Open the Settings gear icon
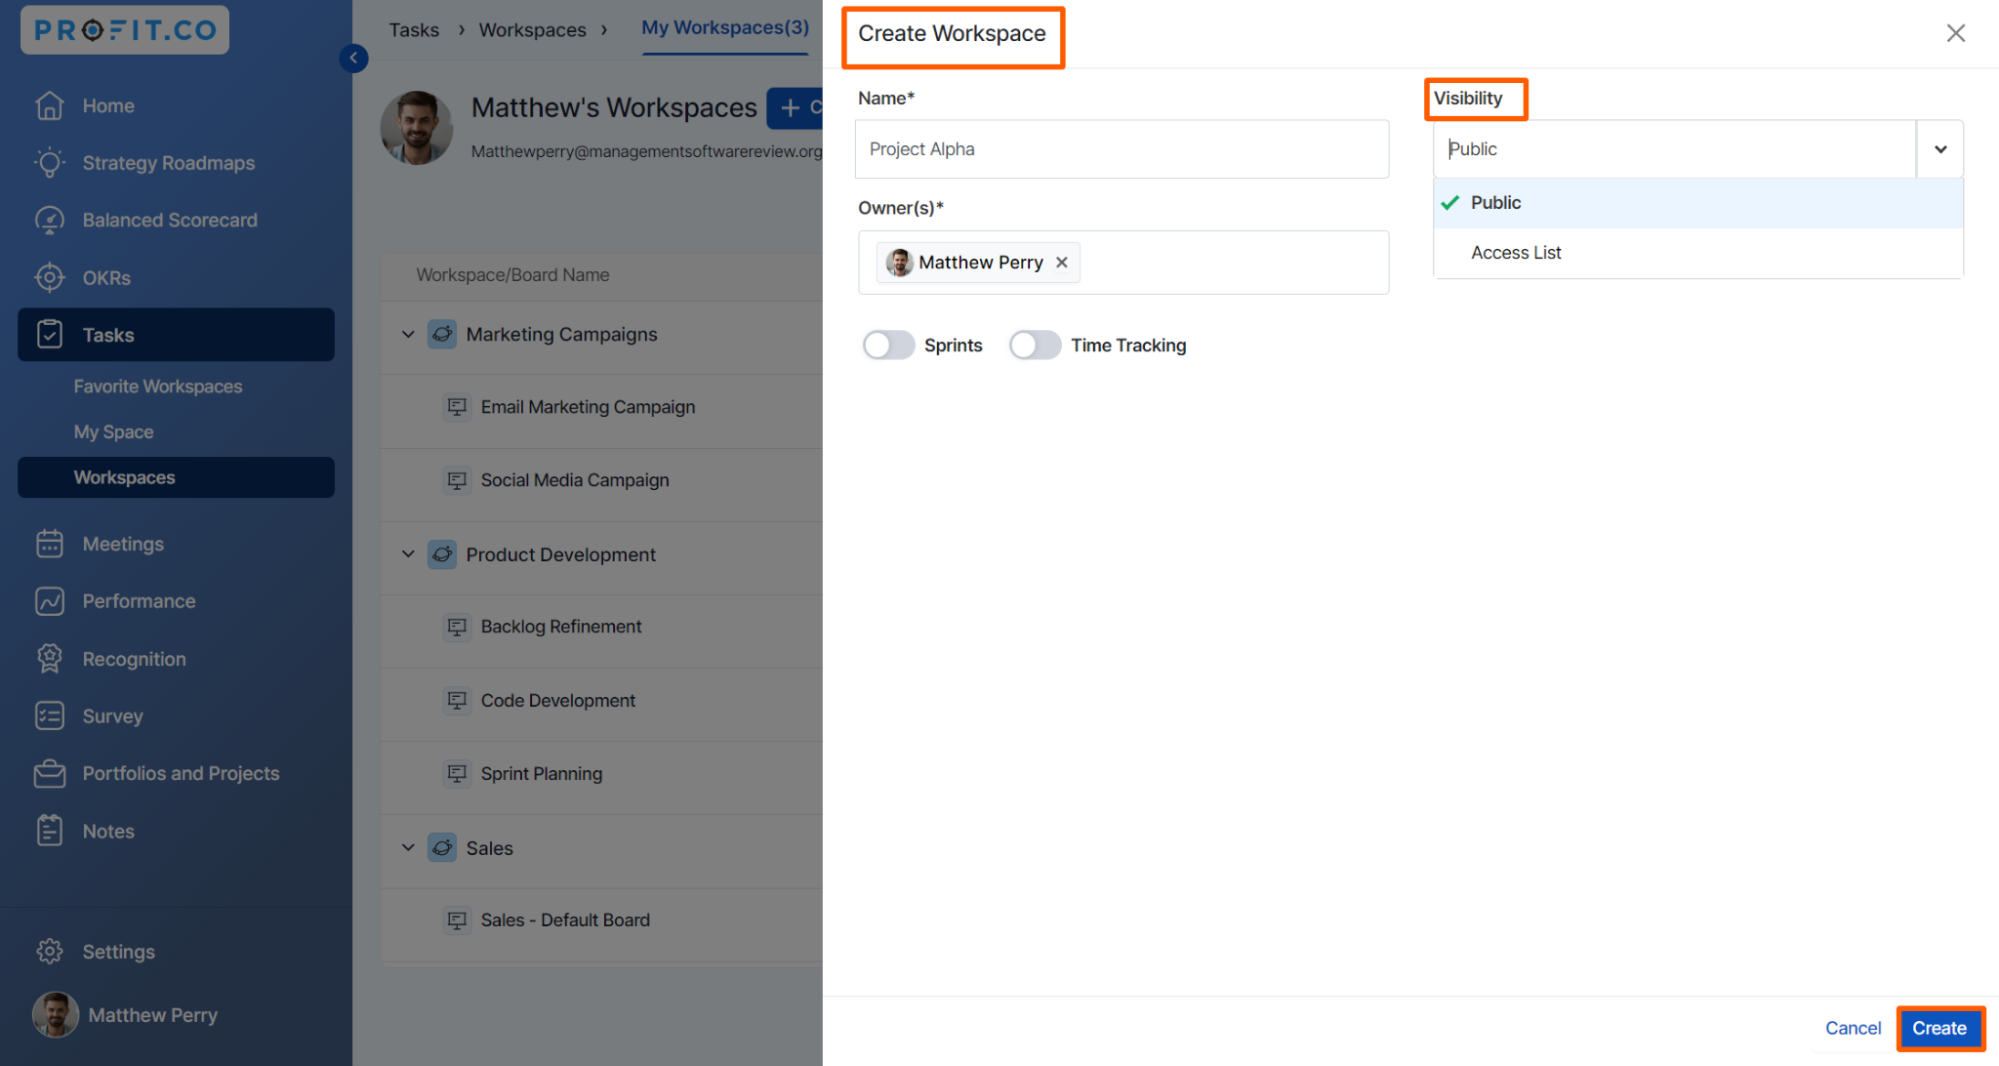 click(49, 951)
